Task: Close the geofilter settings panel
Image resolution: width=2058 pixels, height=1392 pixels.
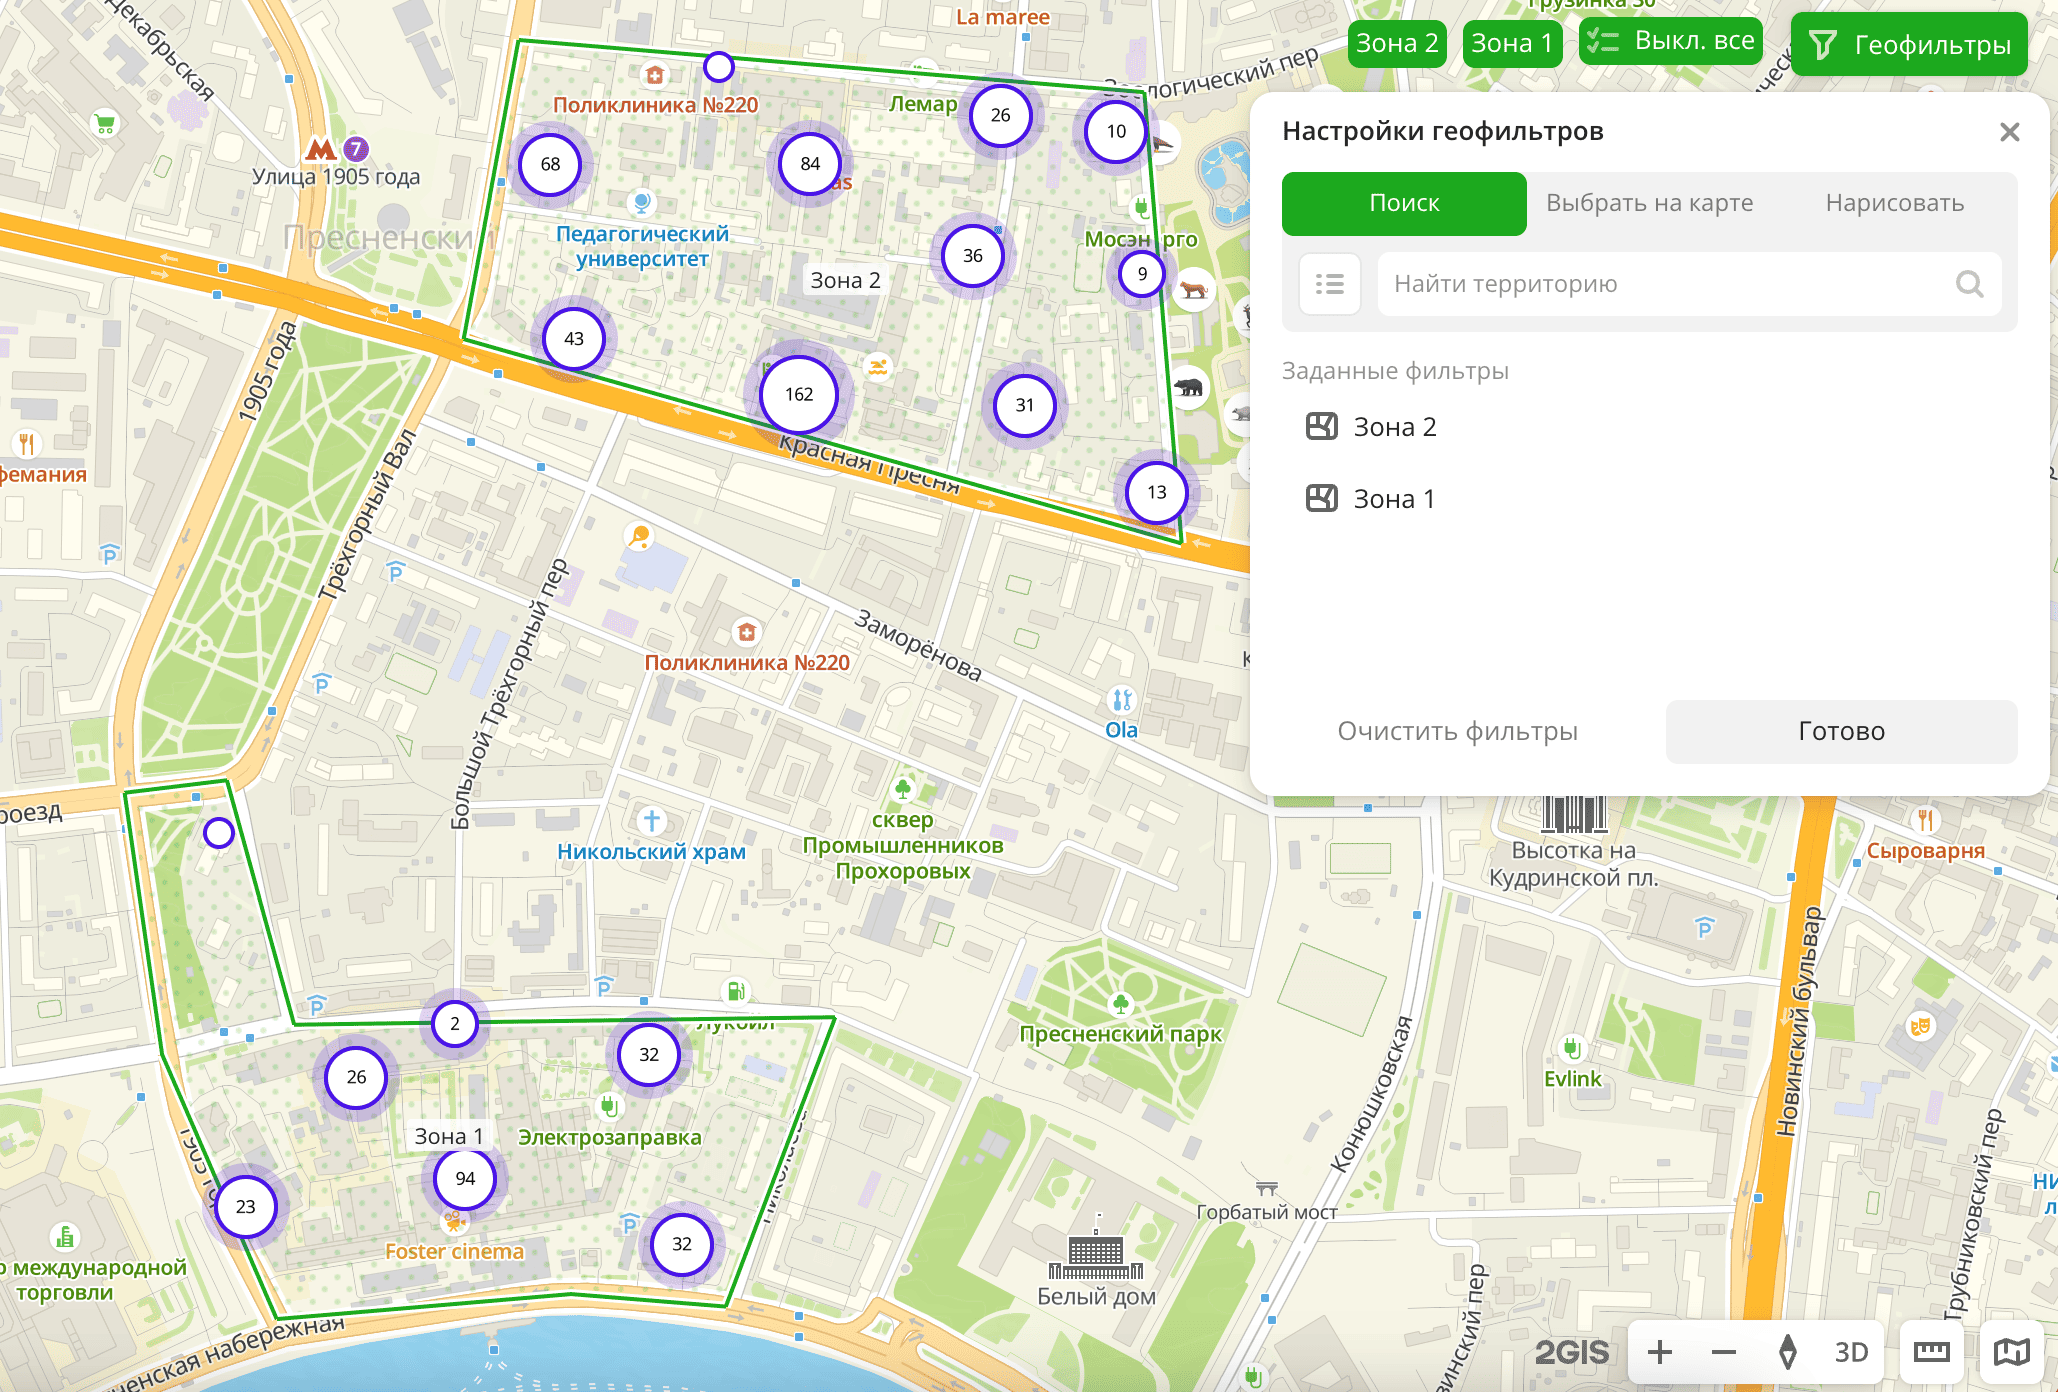Action: click(x=2009, y=132)
